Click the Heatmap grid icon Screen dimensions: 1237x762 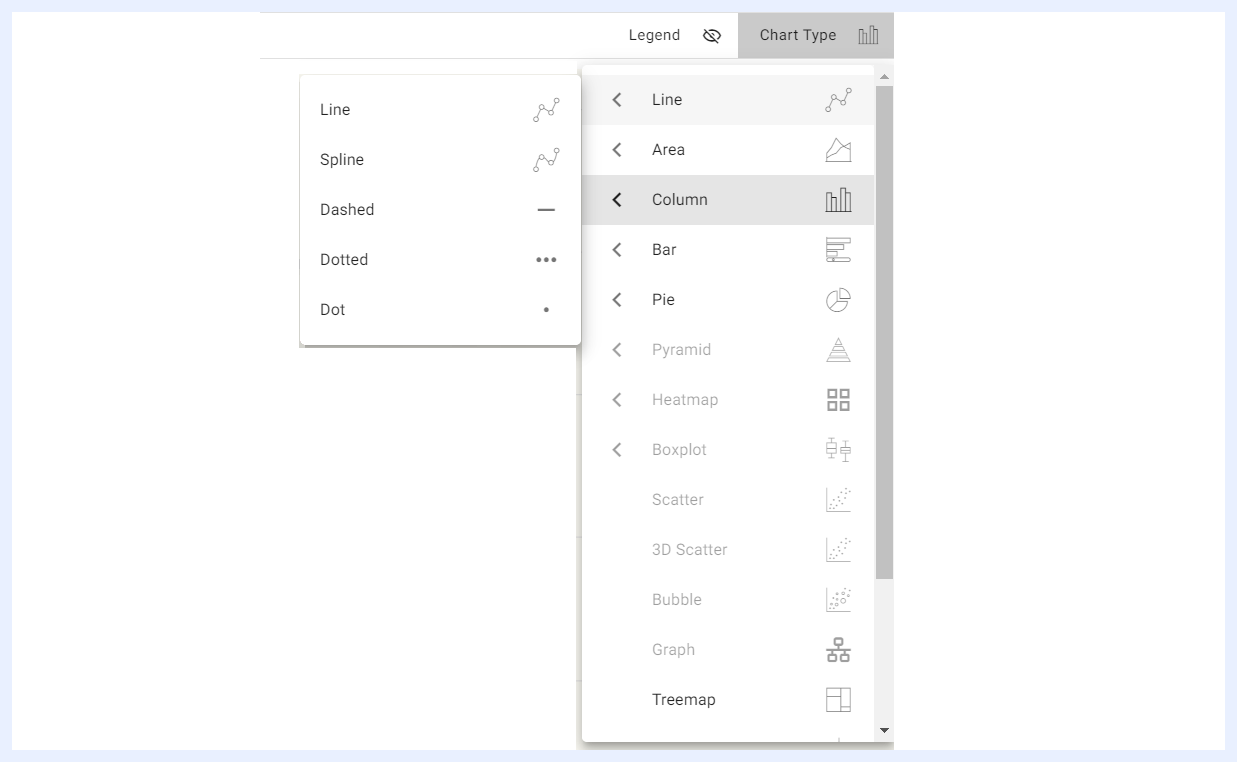(838, 400)
